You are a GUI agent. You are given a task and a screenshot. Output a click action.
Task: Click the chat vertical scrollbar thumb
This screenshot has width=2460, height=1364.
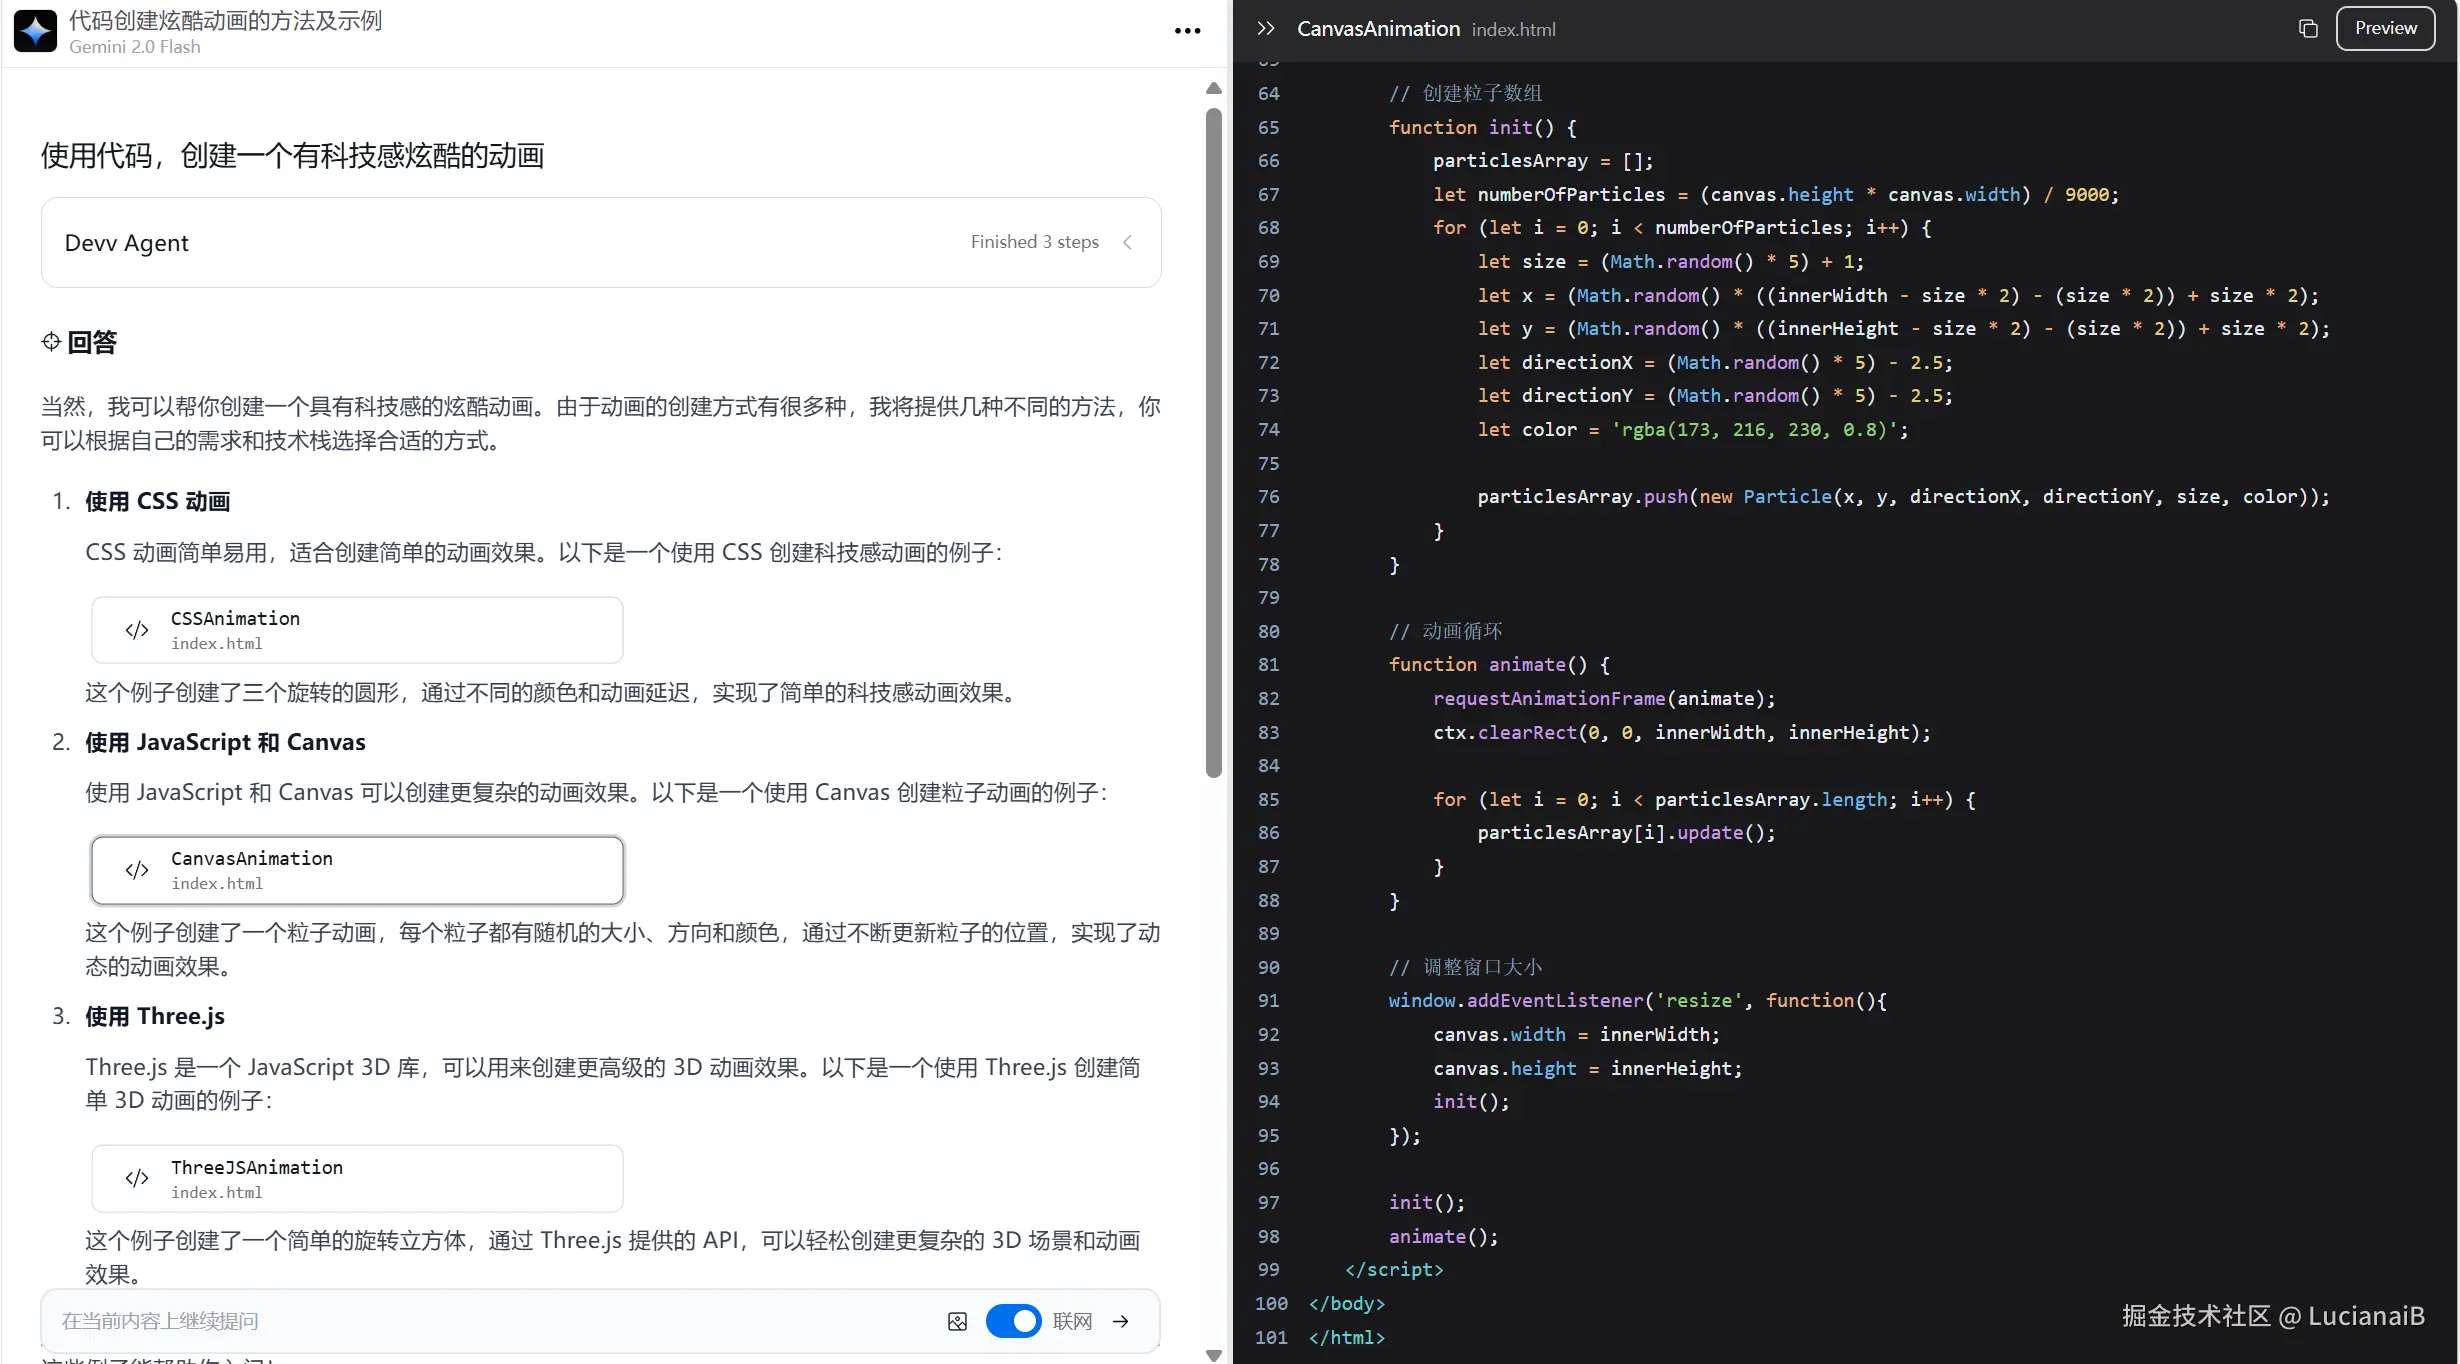click(1214, 442)
